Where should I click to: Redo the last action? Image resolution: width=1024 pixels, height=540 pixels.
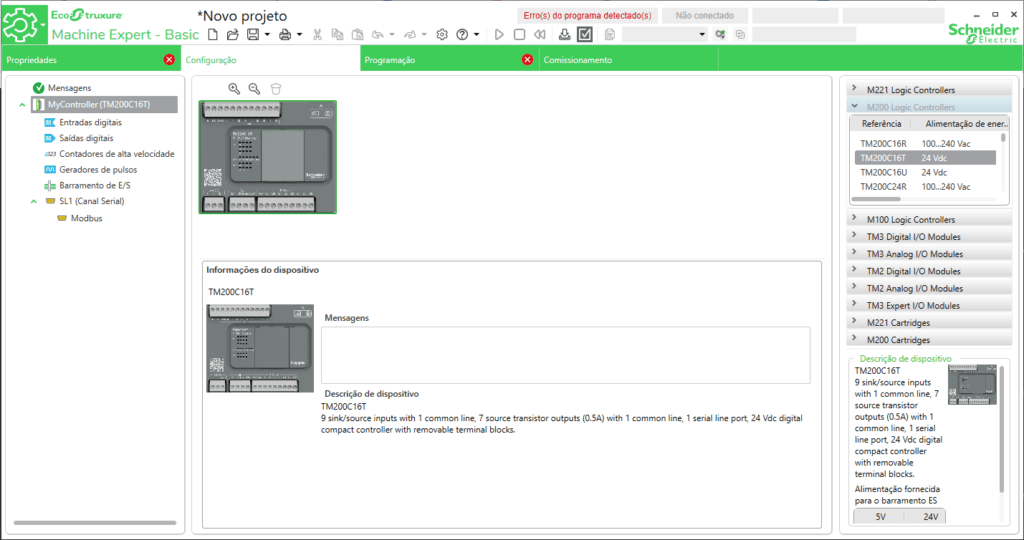(410, 35)
